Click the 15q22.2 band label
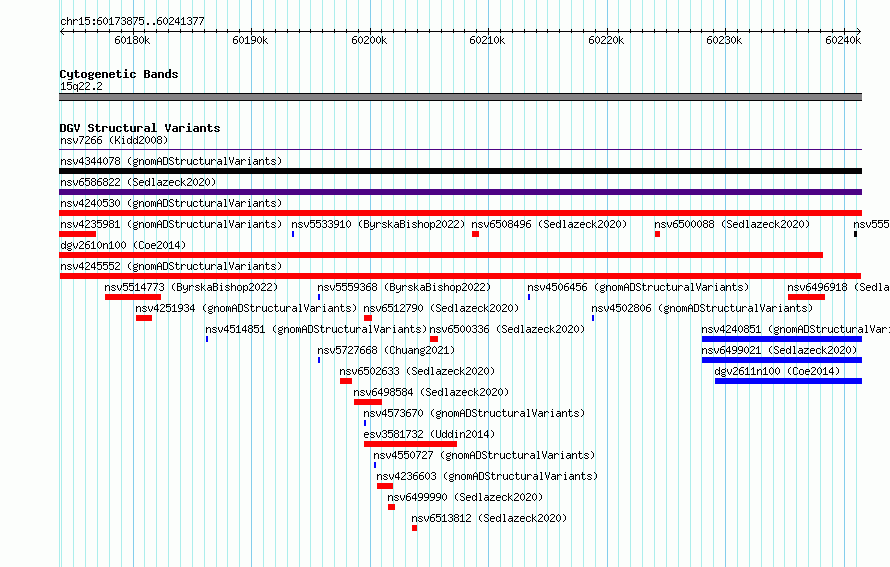Screen dimensions: 890x567 81,86
